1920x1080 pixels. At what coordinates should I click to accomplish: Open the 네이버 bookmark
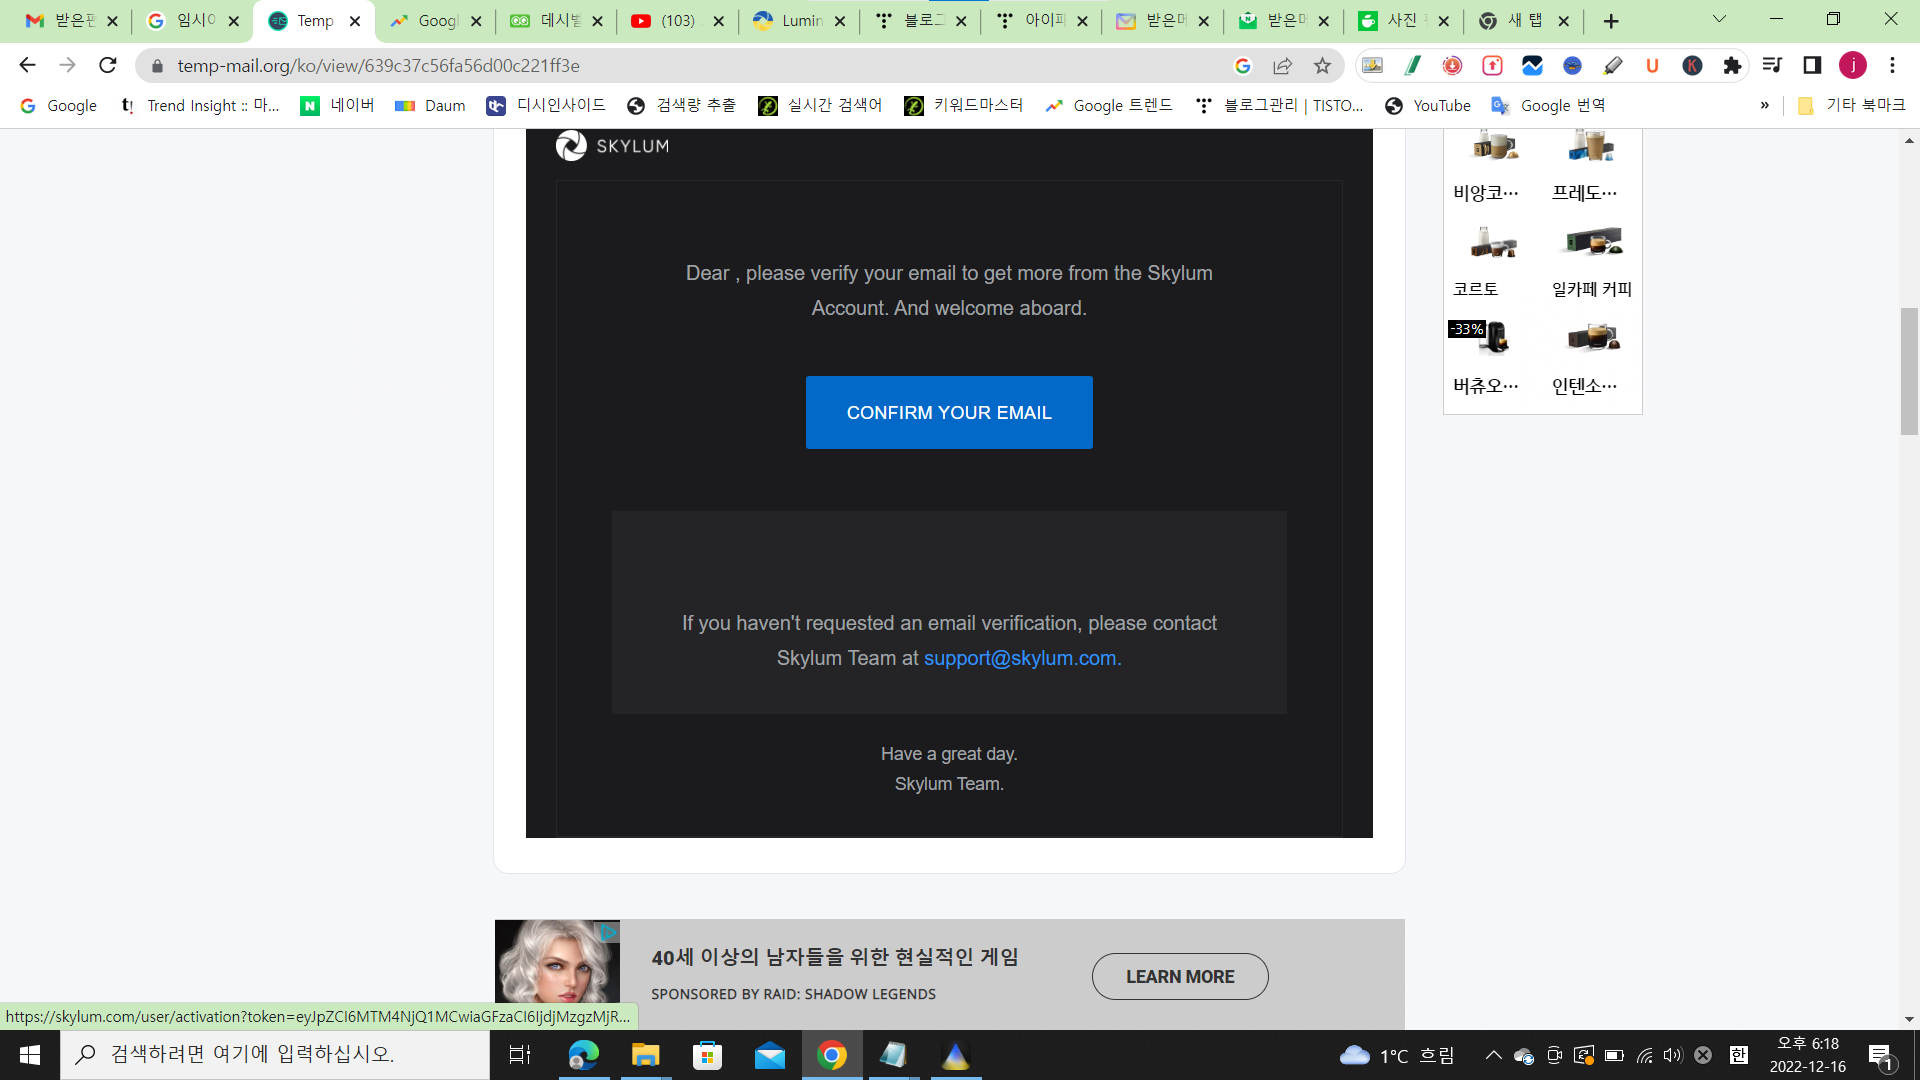click(x=337, y=105)
